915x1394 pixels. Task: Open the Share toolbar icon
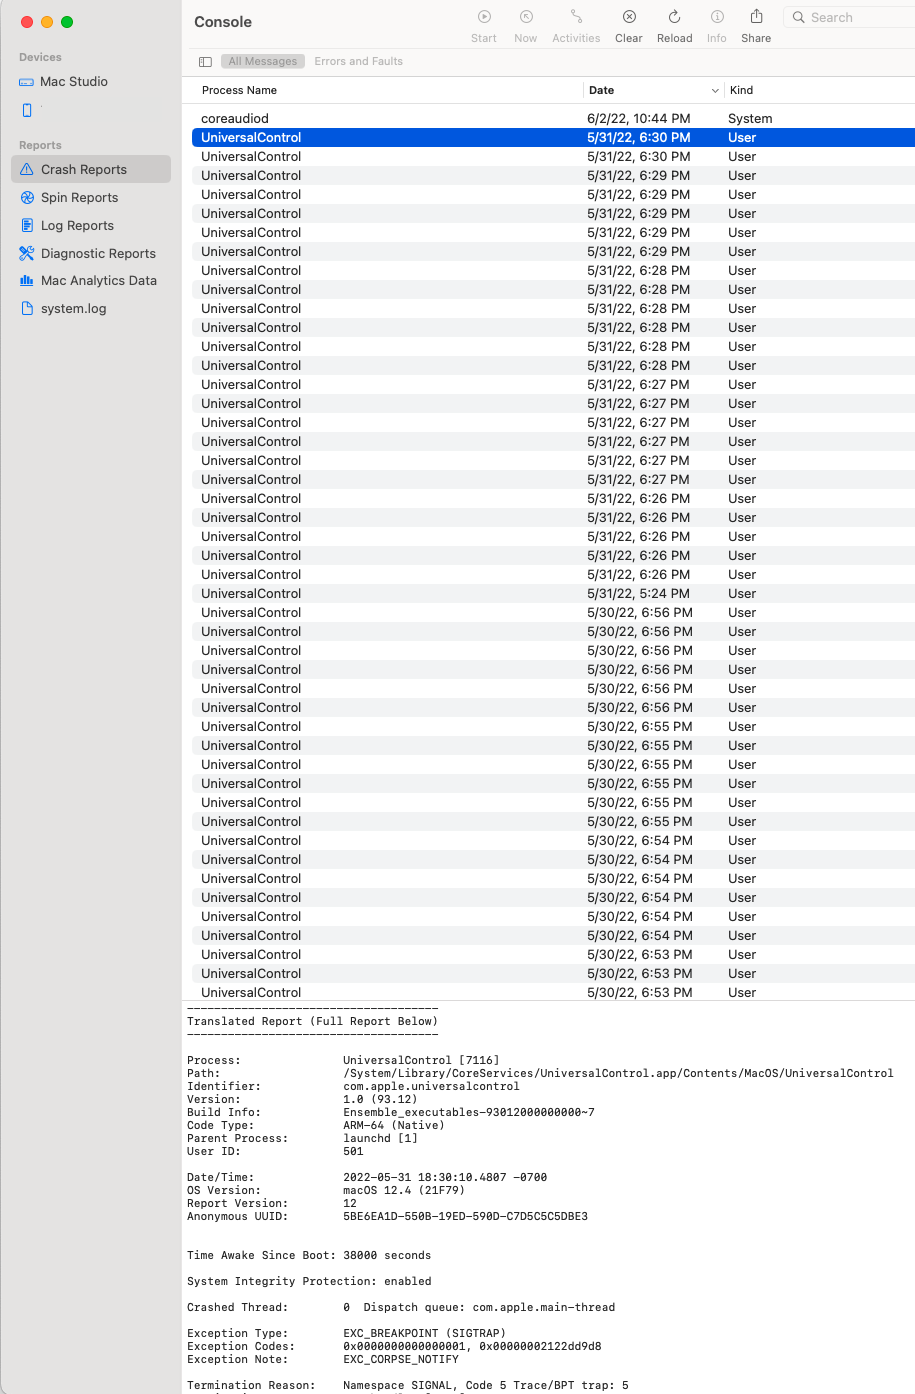[756, 16]
